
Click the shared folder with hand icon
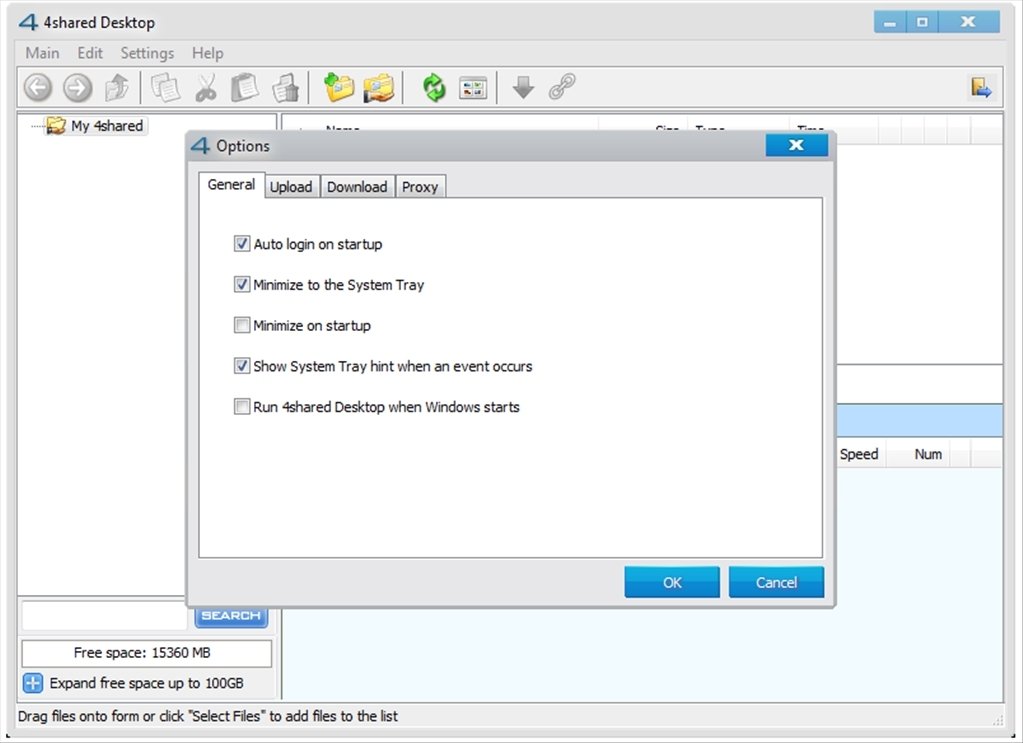point(378,87)
